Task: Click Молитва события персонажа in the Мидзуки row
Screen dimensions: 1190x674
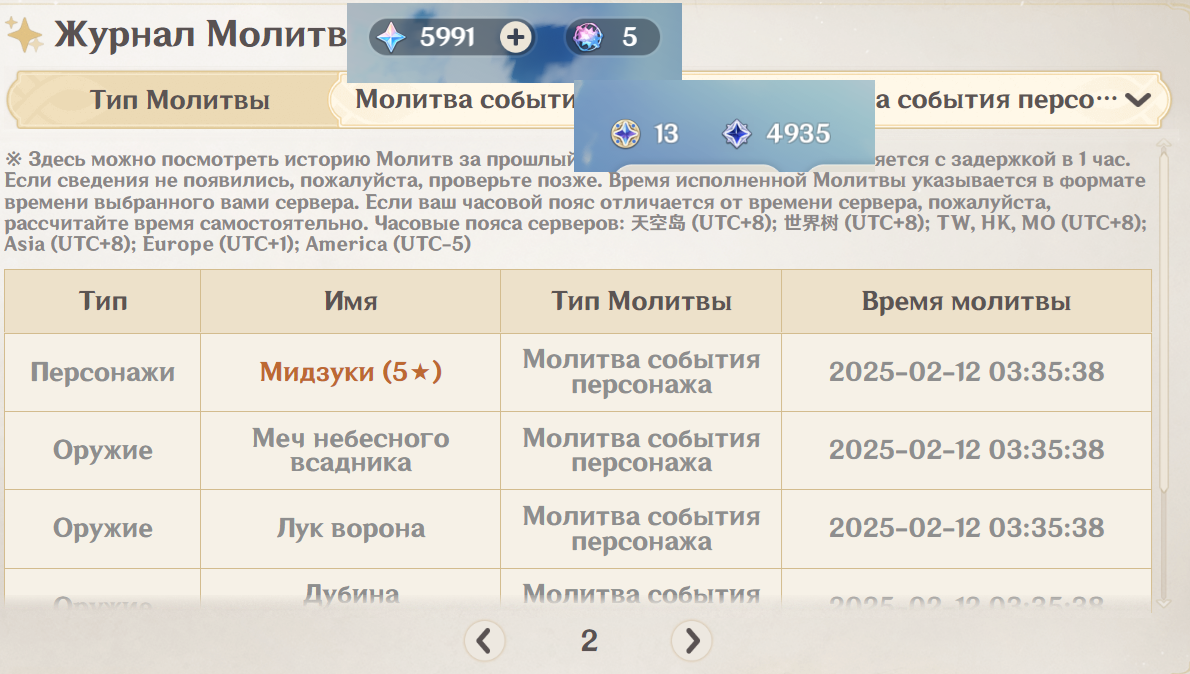Action: click(x=641, y=372)
